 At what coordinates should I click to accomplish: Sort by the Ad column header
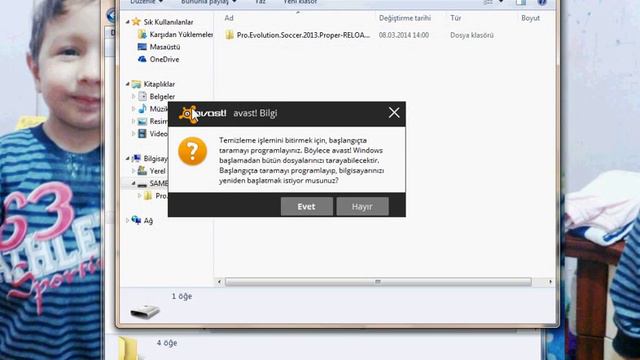(x=229, y=18)
